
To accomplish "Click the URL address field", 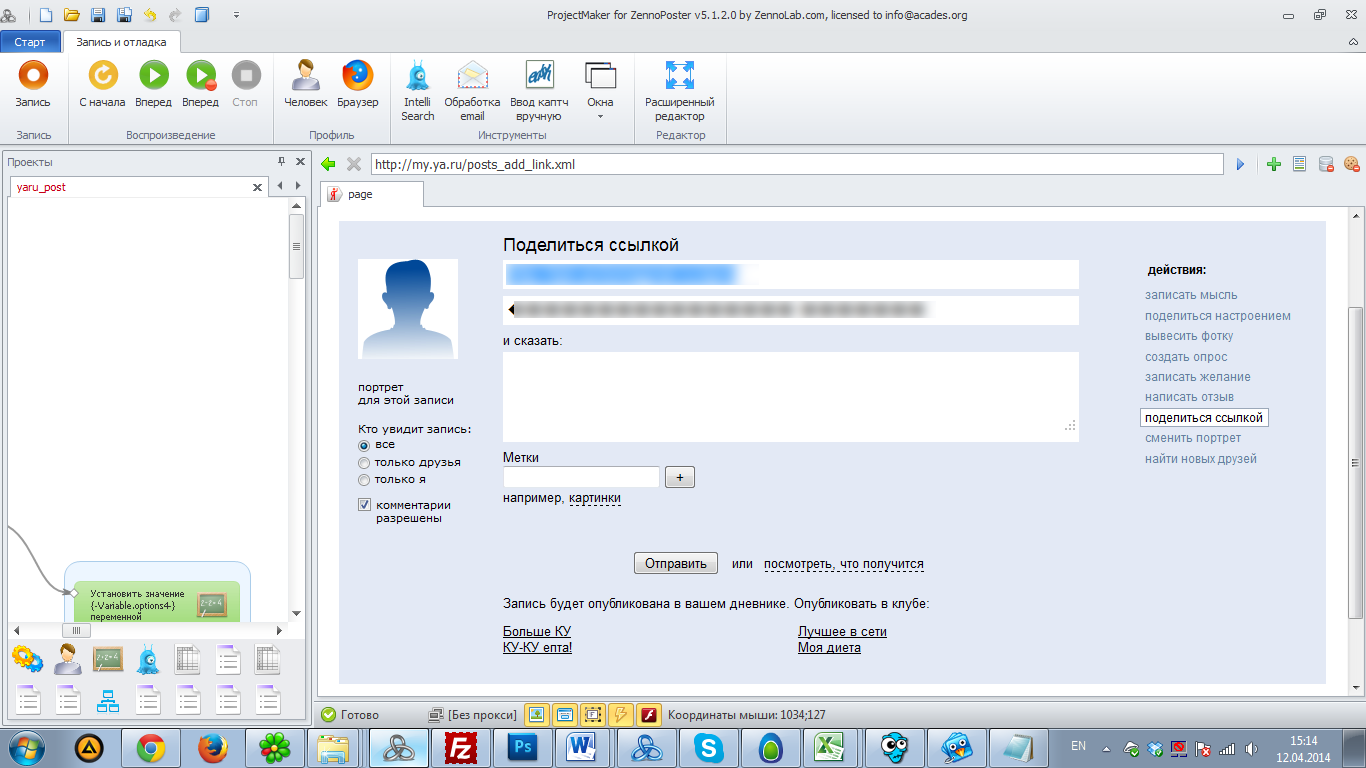I will click(x=797, y=164).
